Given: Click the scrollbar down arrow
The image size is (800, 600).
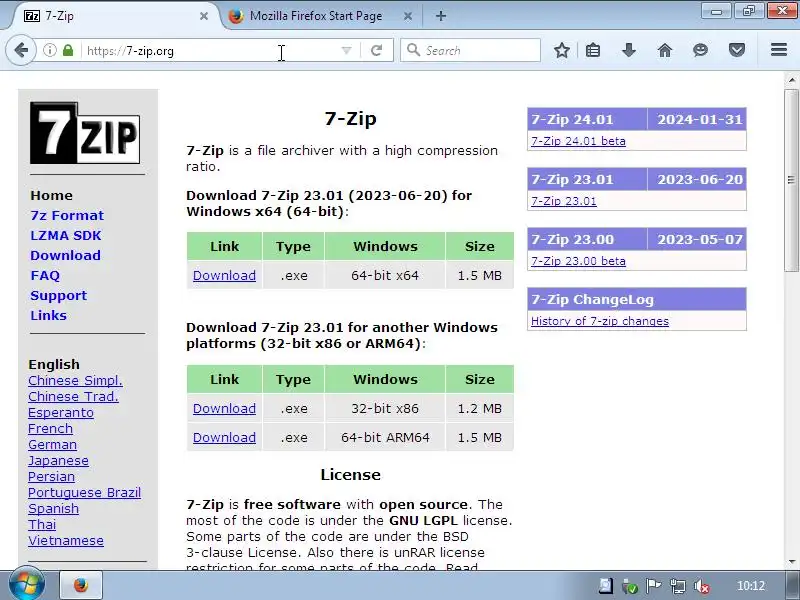Looking at the screenshot, I should coord(791,562).
